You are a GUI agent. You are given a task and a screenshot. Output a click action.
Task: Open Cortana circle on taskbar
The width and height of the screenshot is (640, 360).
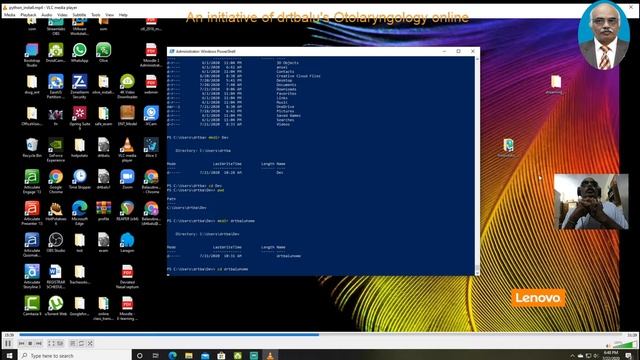coord(140,356)
